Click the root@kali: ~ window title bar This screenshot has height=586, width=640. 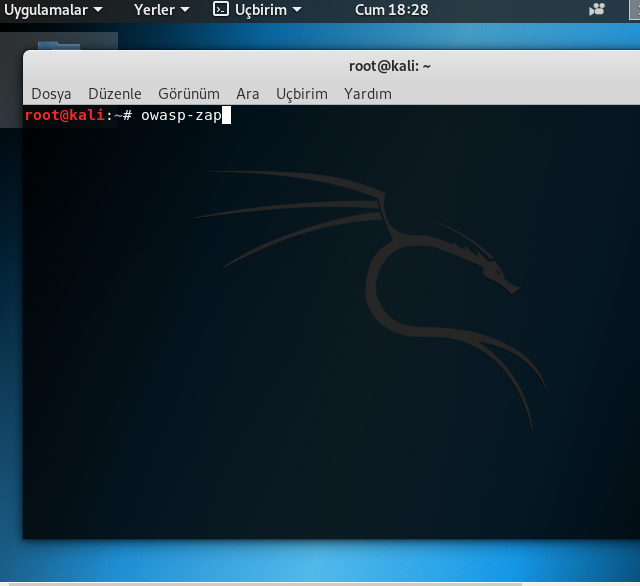[x=390, y=66]
